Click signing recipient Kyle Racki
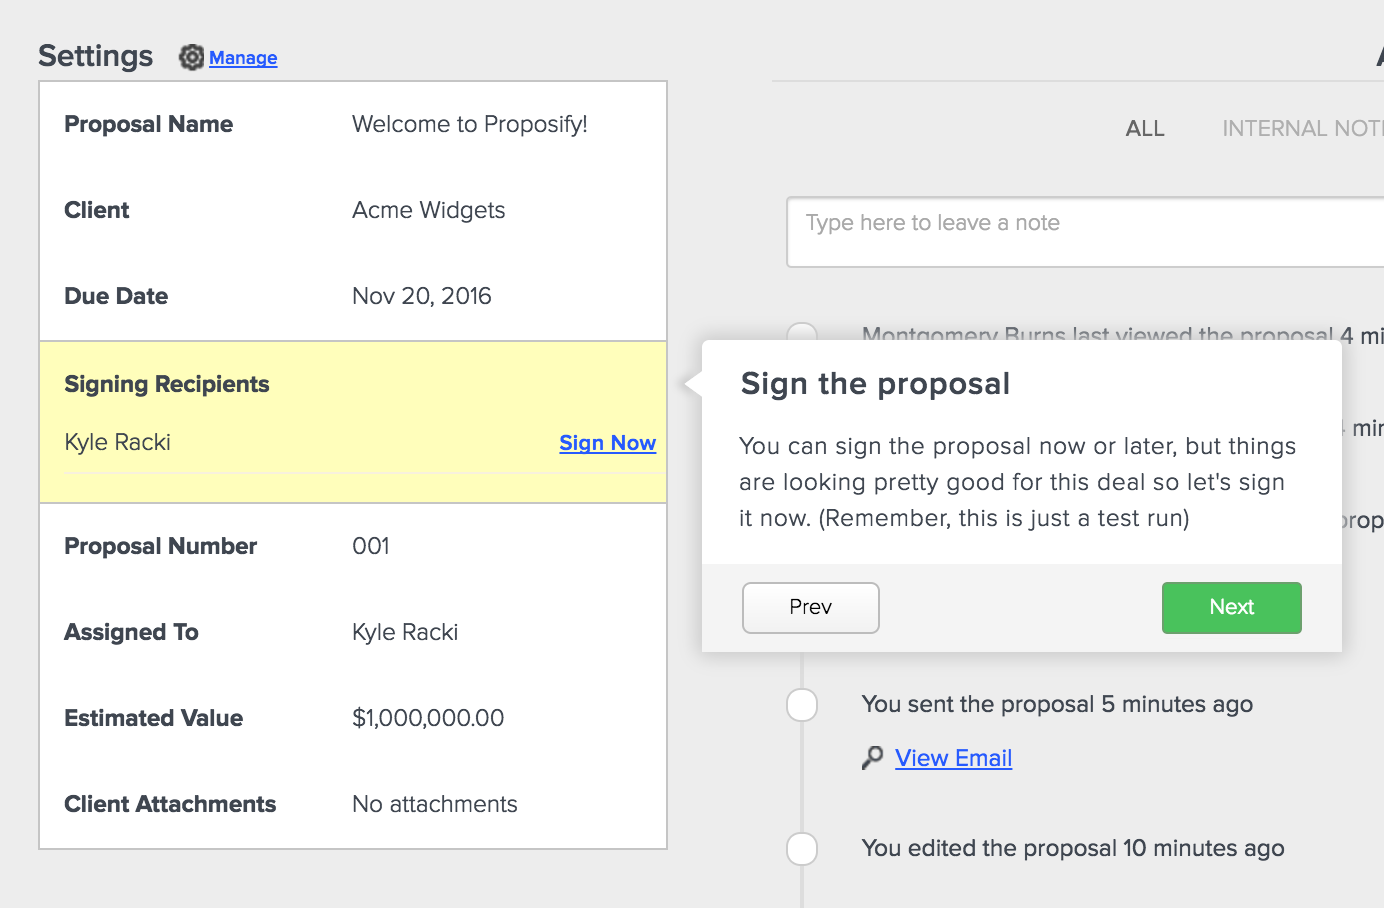Viewport: 1384px width, 908px height. 117,442
